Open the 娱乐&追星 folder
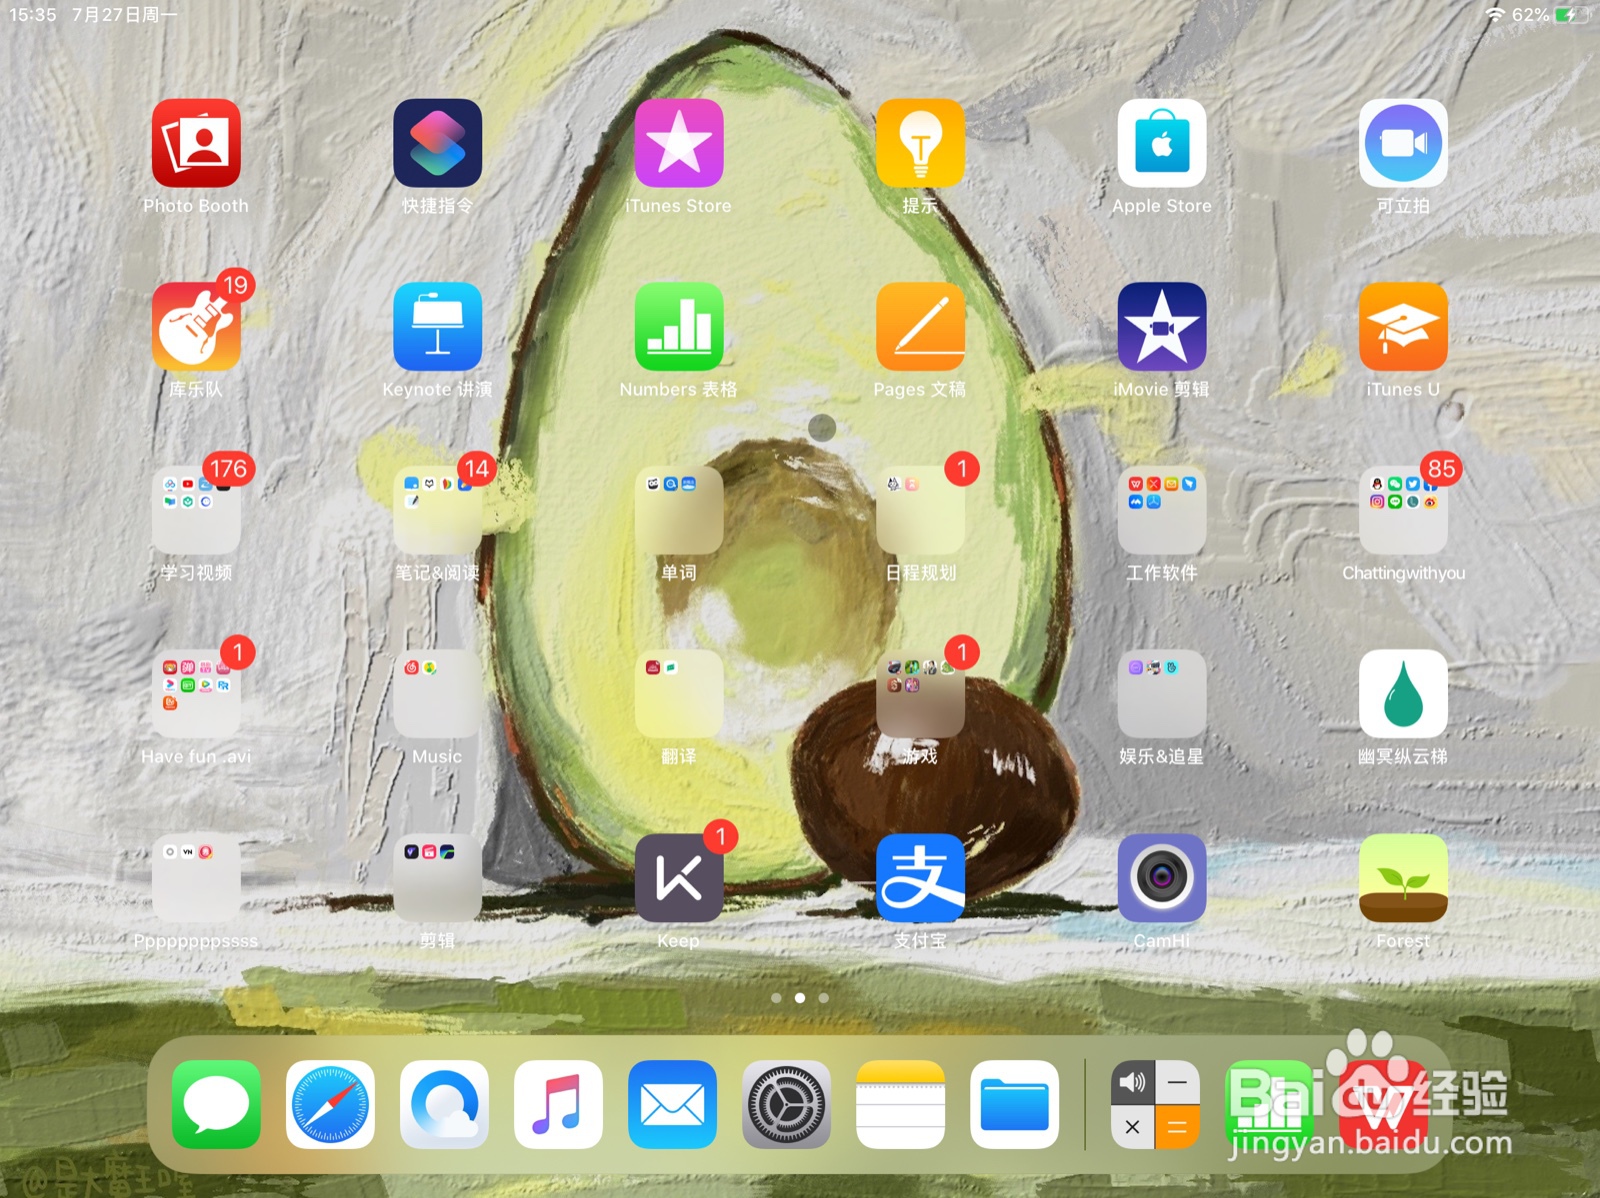The image size is (1600, 1198). coord(1162,694)
